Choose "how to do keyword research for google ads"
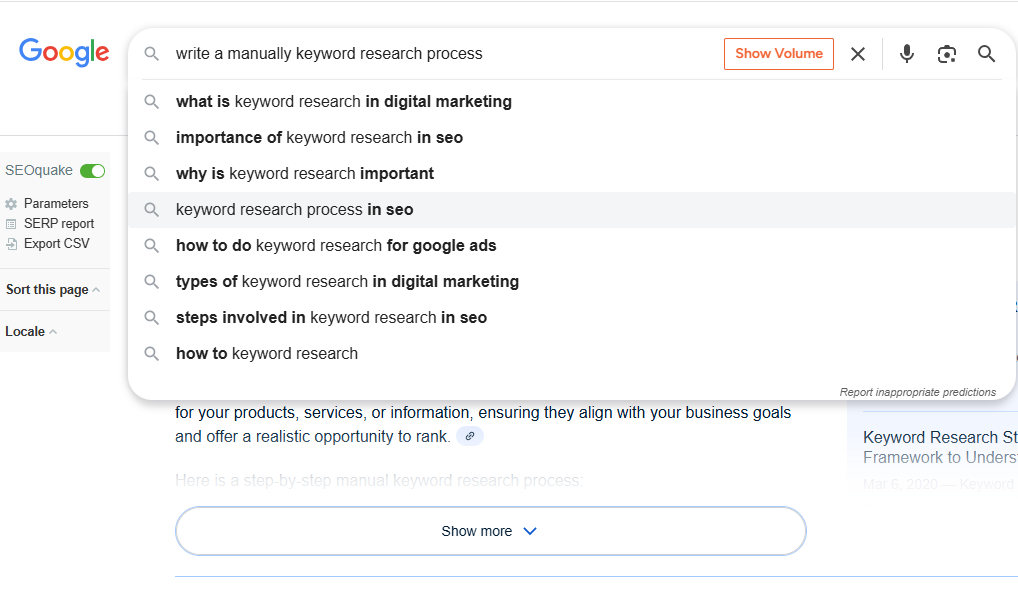Image resolution: width=1018 pixels, height=594 pixels. [336, 246]
